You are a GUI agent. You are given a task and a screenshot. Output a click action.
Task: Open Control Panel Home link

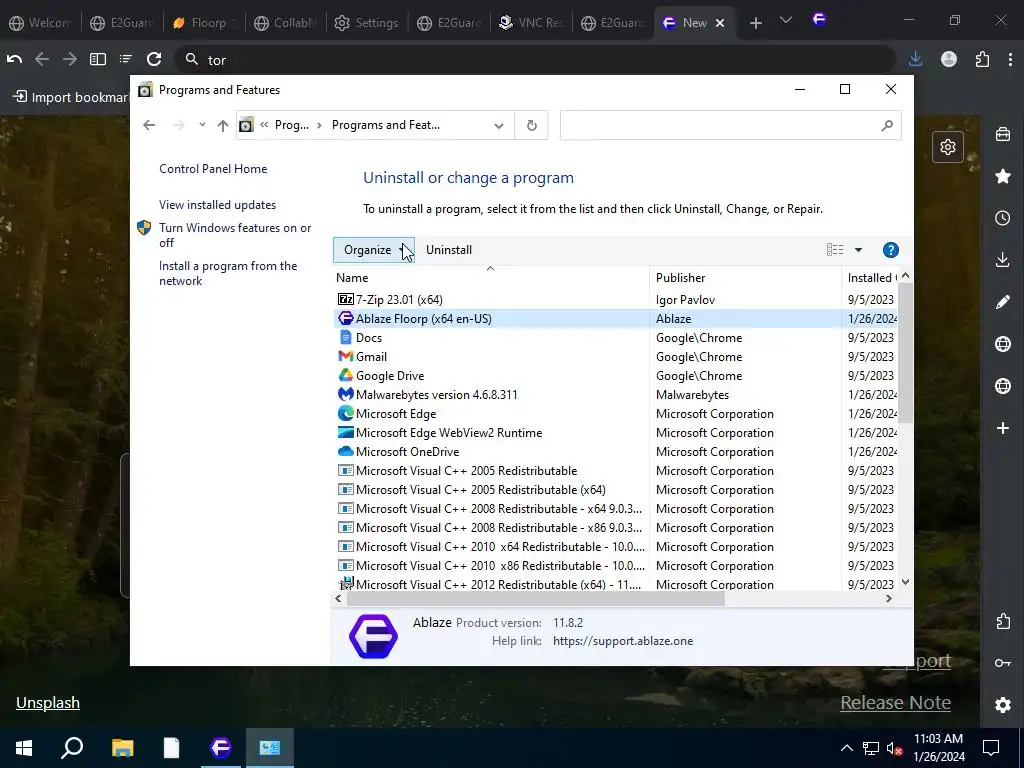pos(213,169)
